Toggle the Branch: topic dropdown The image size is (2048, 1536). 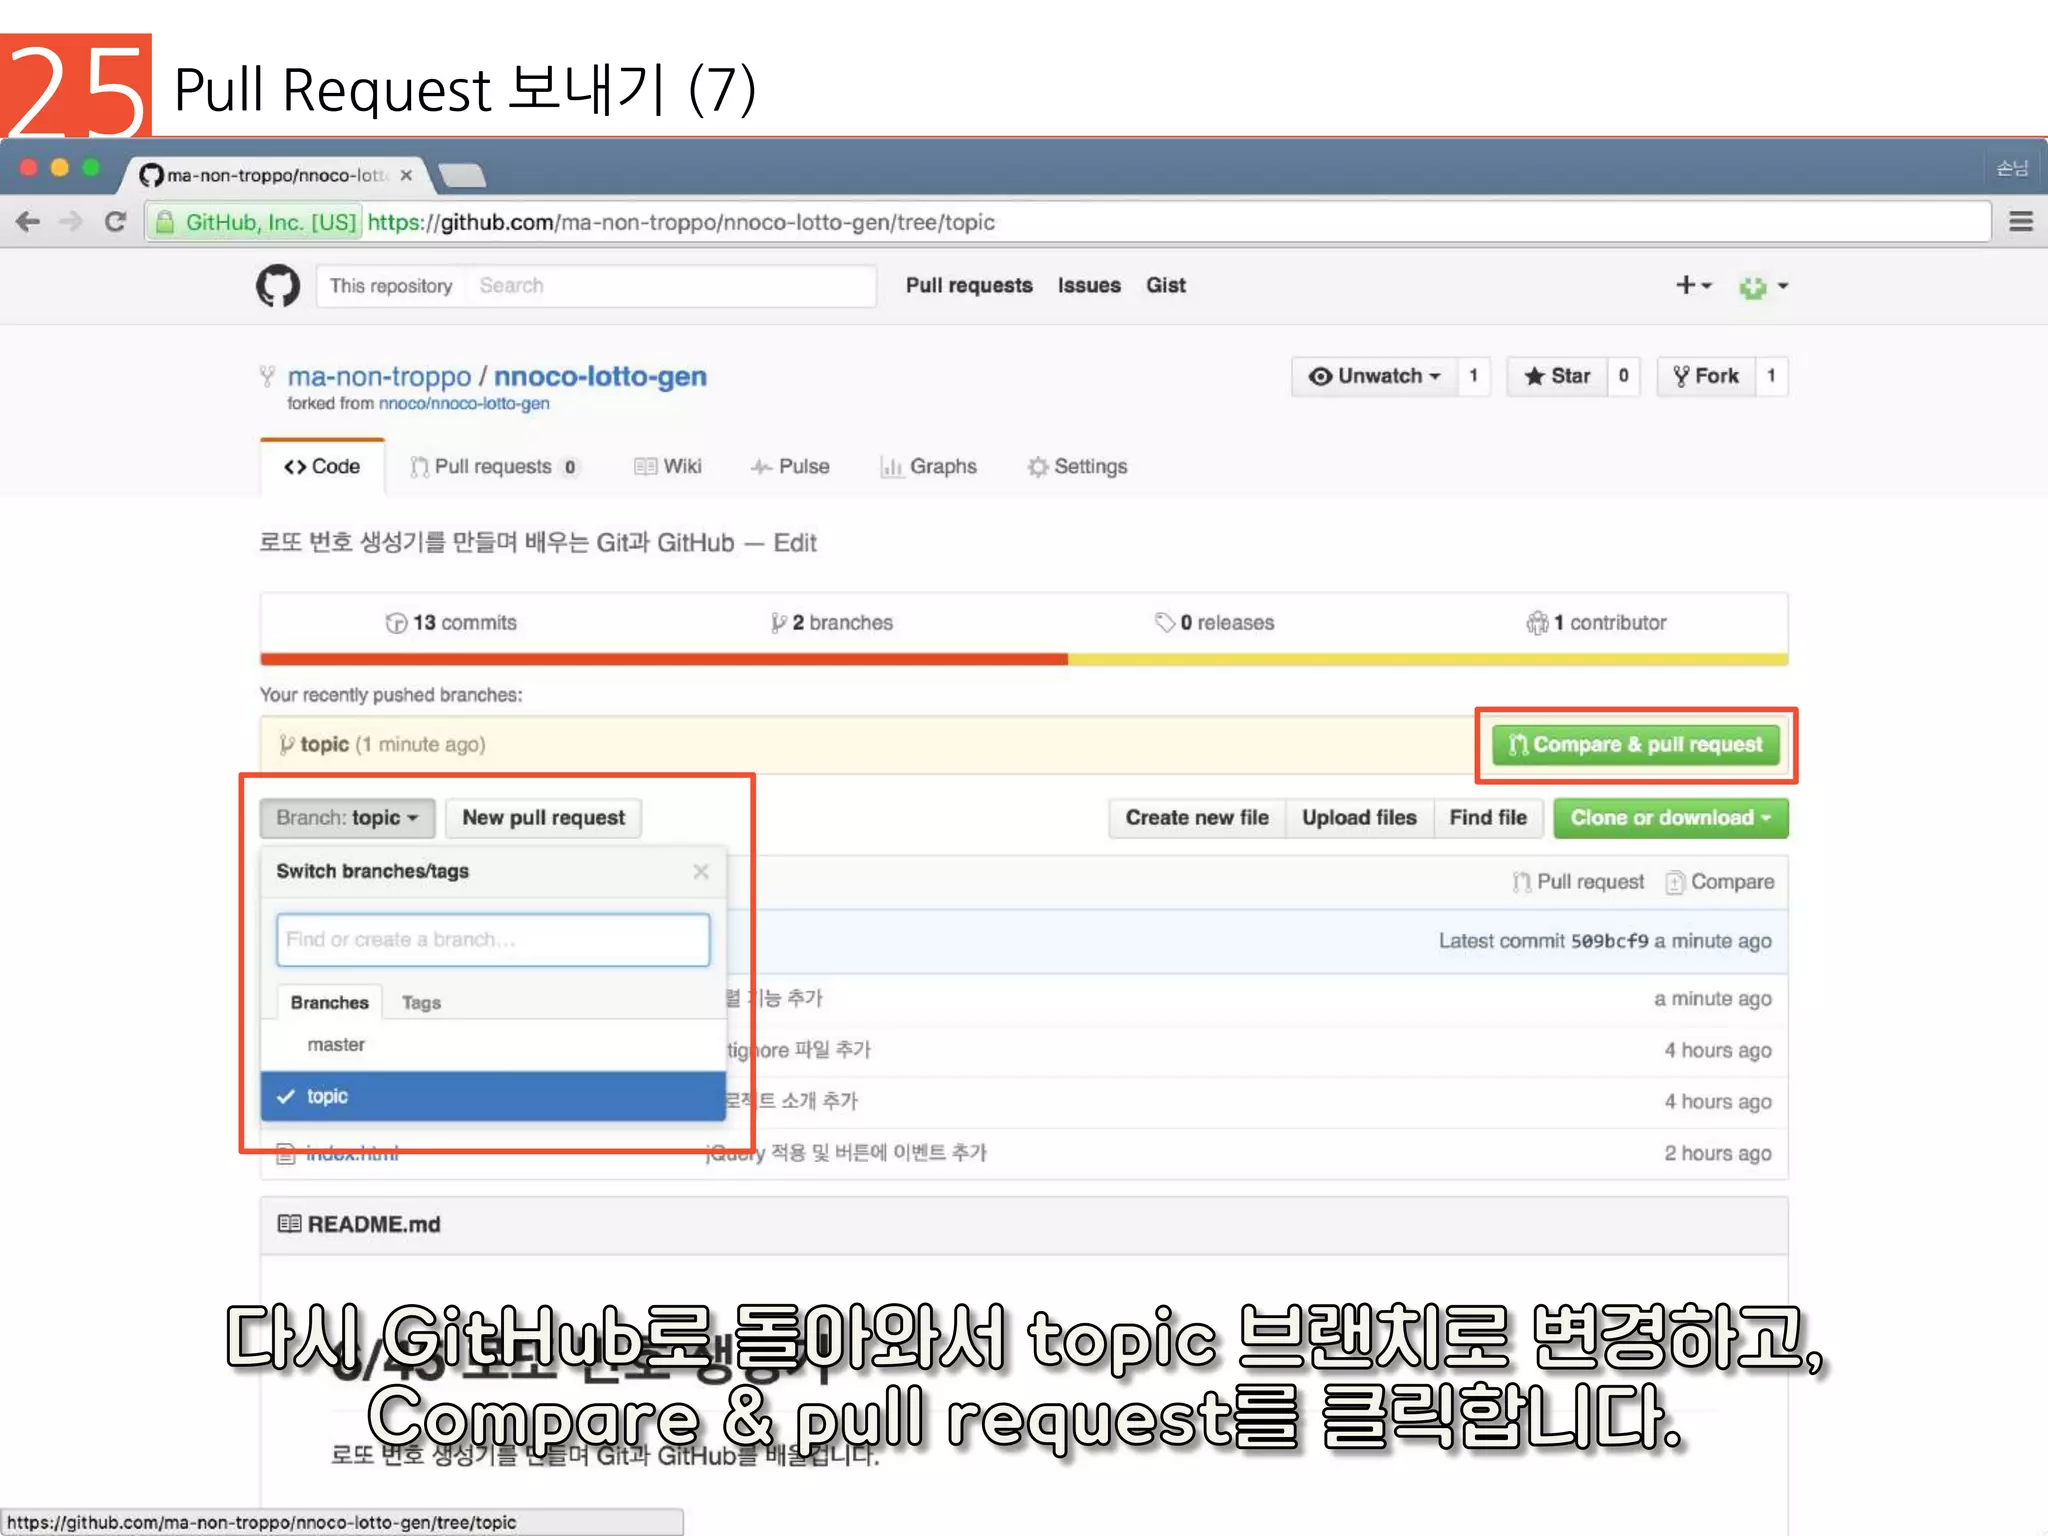347,818
